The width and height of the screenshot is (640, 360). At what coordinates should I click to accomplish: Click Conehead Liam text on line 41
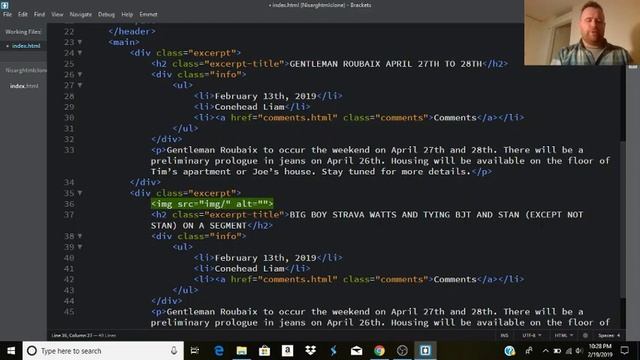[x=249, y=269]
